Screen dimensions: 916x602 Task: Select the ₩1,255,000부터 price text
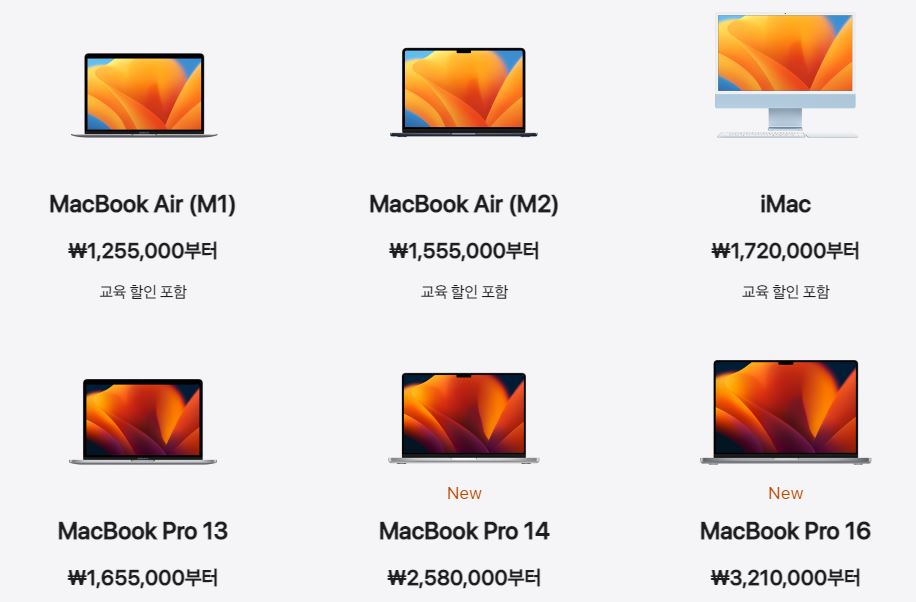(x=143, y=251)
